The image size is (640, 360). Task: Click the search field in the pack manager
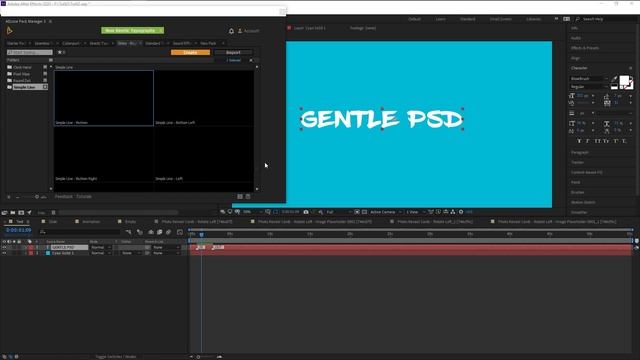pyautogui.click(x=30, y=52)
